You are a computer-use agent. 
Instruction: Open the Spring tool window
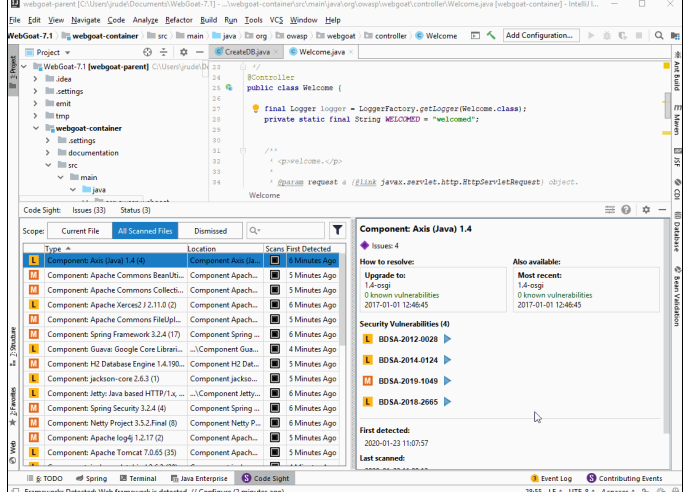pos(91,478)
